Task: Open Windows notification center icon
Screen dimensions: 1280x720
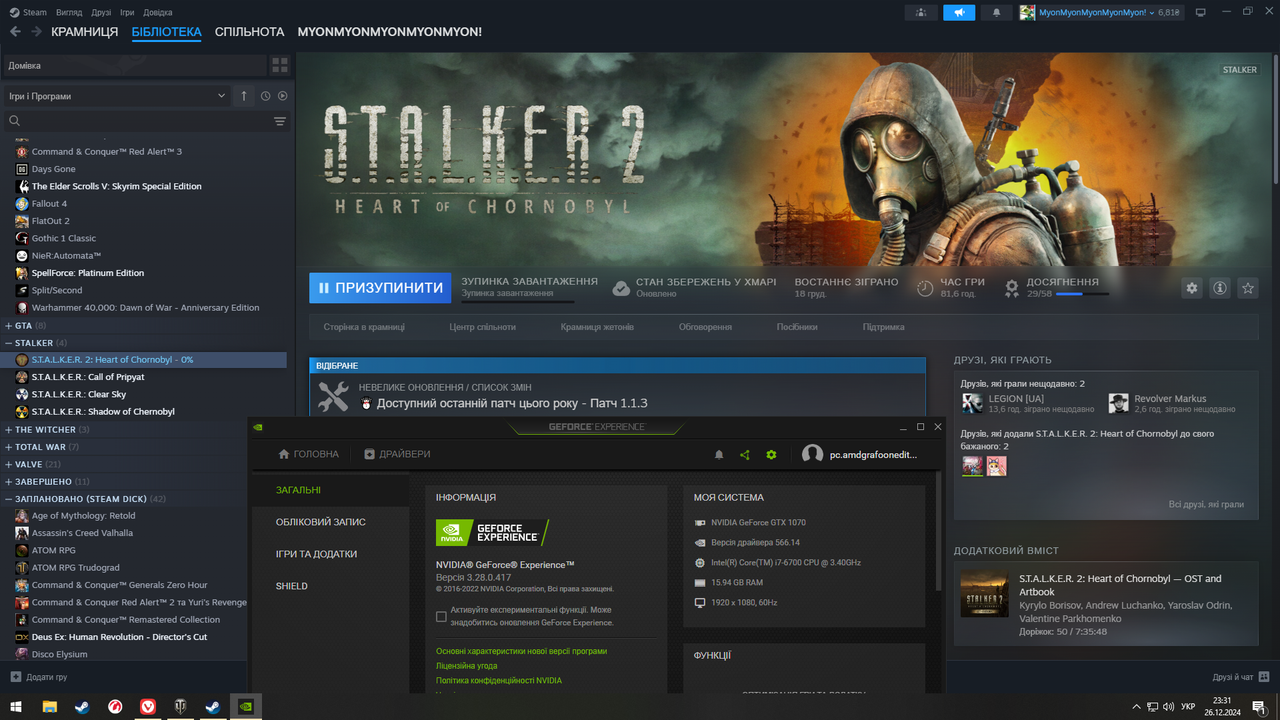Action: tap(1258, 706)
